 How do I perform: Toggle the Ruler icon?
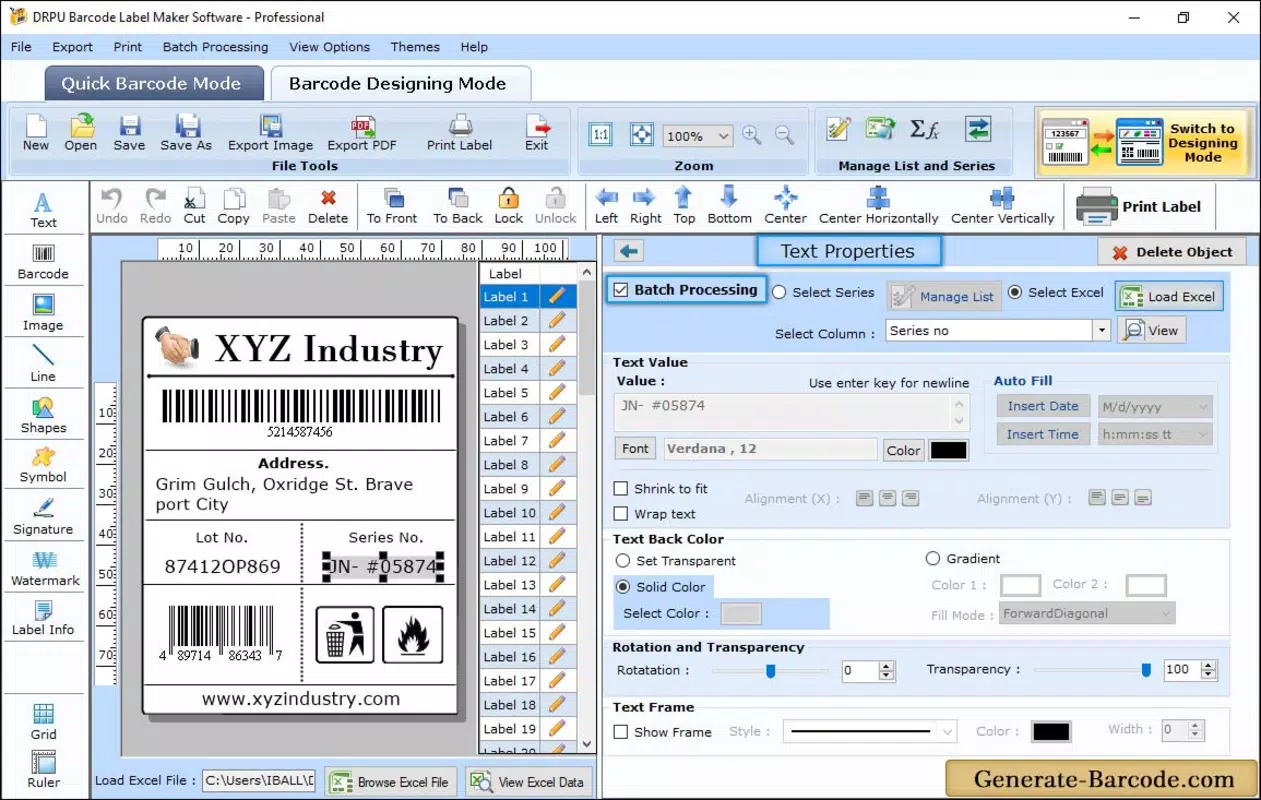point(43,763)
